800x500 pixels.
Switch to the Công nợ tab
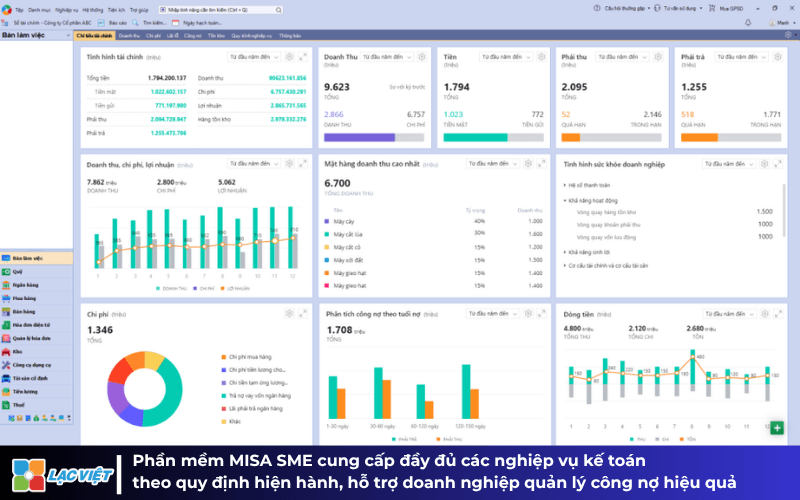[192, 36]
